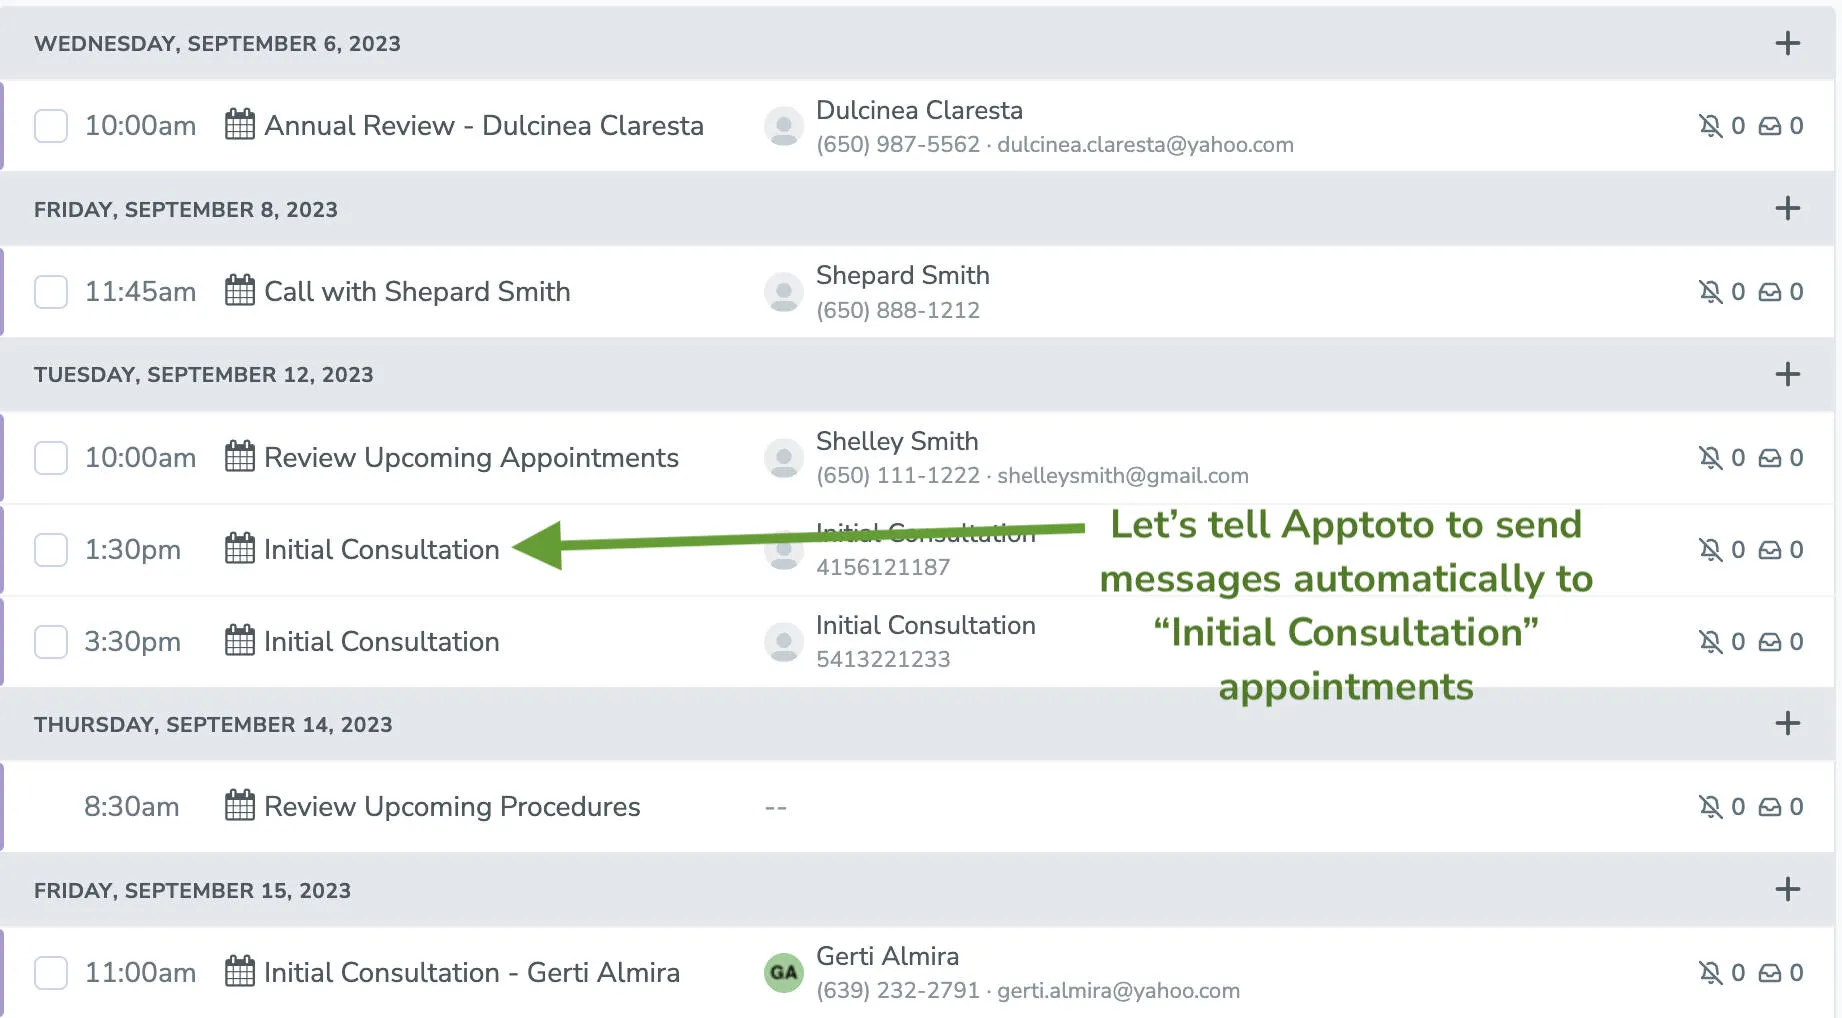Click Shelley Smith's contact avatar

pyautogui.click(x=783, y=457)
